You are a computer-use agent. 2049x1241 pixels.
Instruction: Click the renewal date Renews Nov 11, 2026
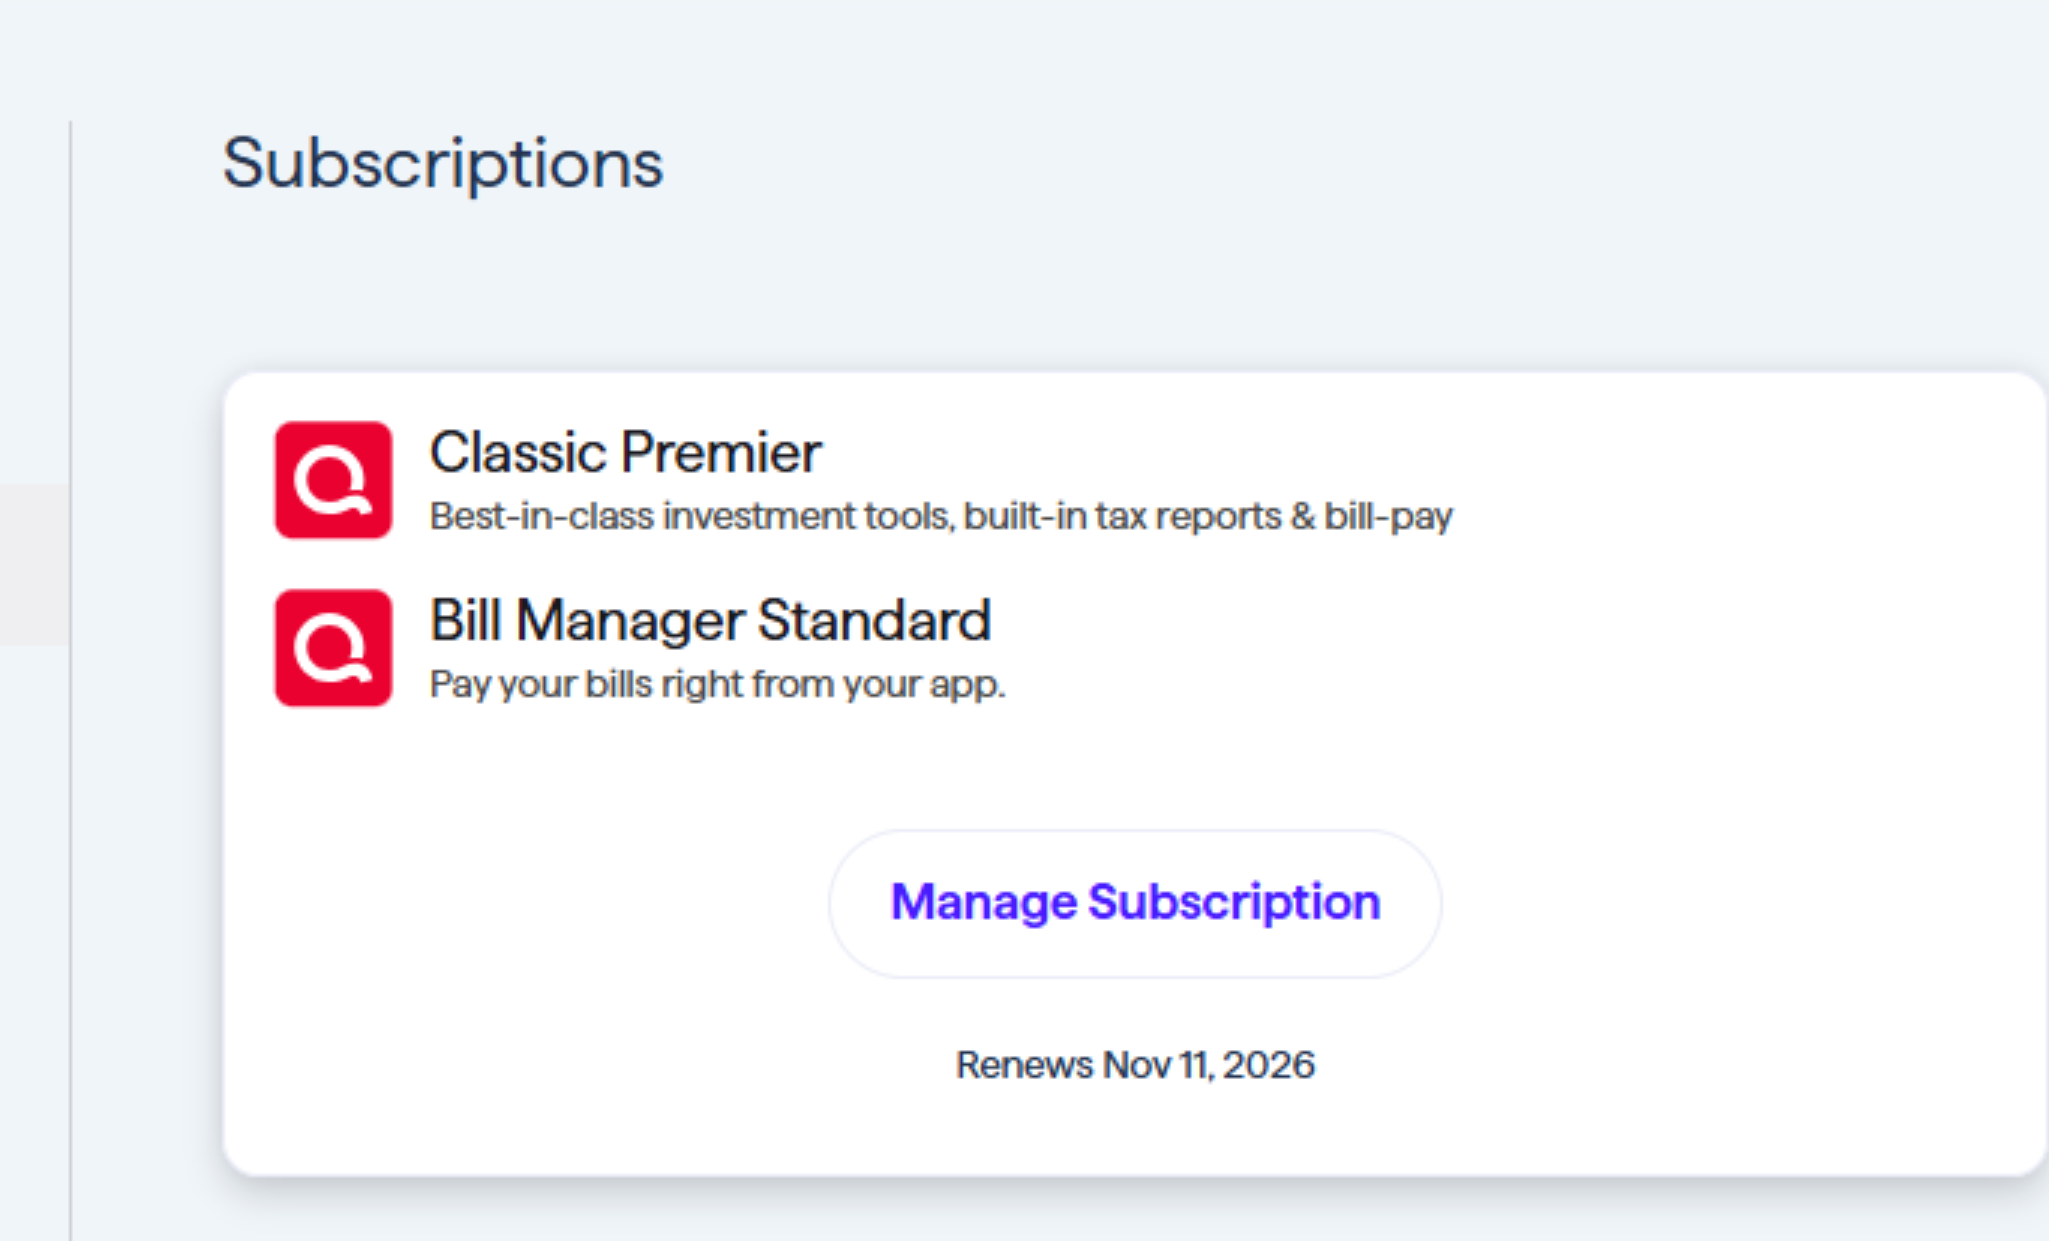(x=1134, y=1065)
